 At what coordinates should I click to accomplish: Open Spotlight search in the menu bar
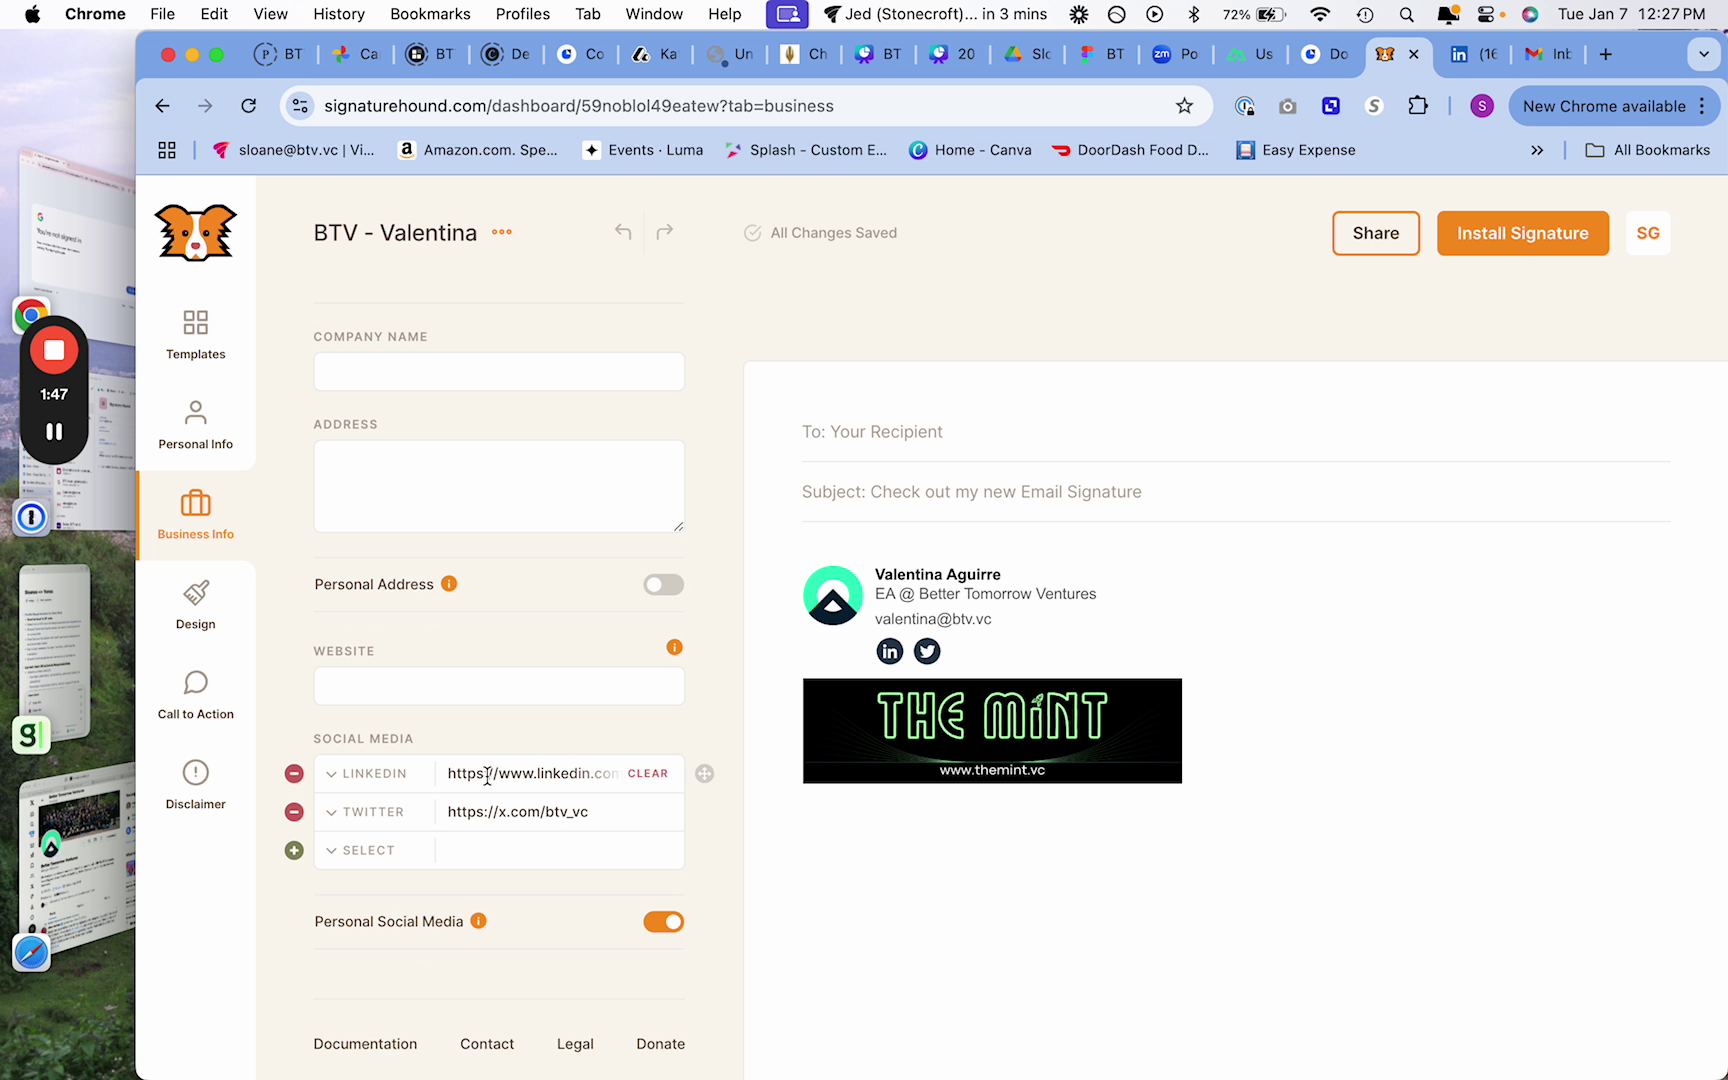pos(1407,14)
